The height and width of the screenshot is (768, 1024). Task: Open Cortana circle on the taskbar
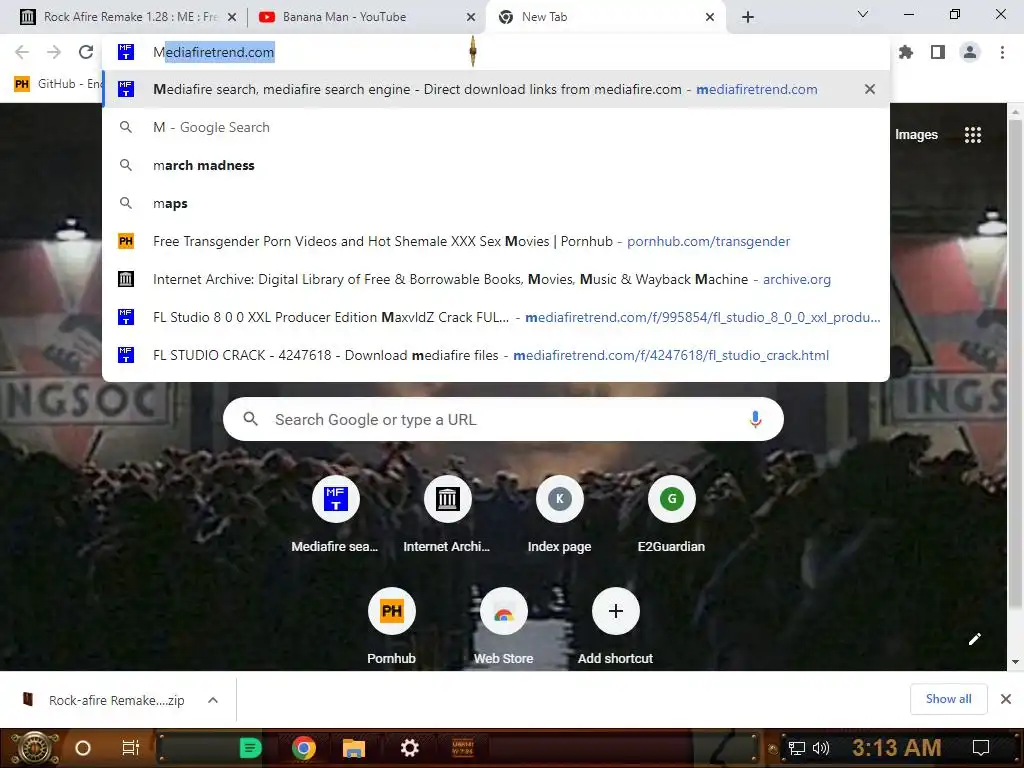click(x=82, y=748)
